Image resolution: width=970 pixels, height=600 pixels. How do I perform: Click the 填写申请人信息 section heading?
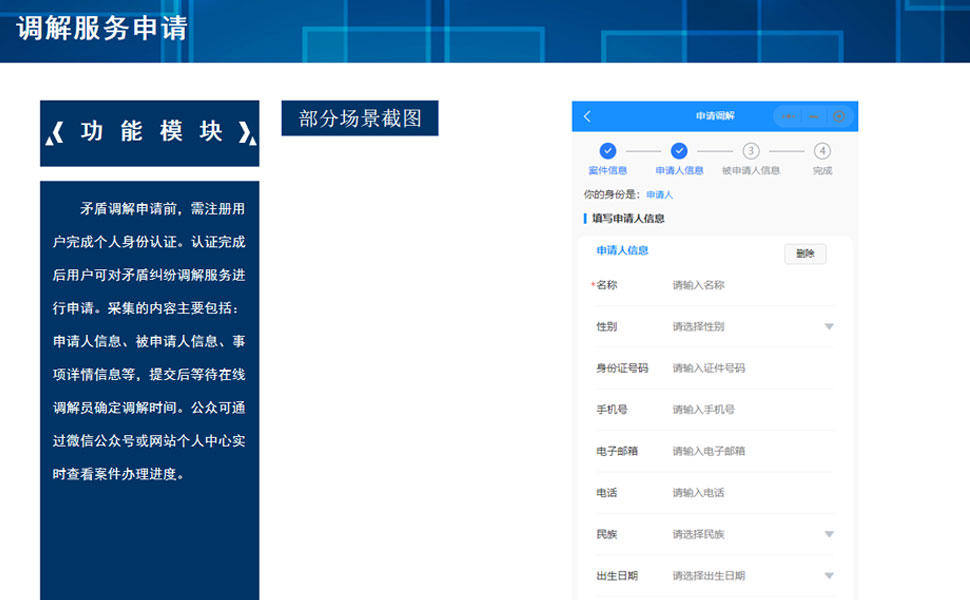(x=628, y=218)
